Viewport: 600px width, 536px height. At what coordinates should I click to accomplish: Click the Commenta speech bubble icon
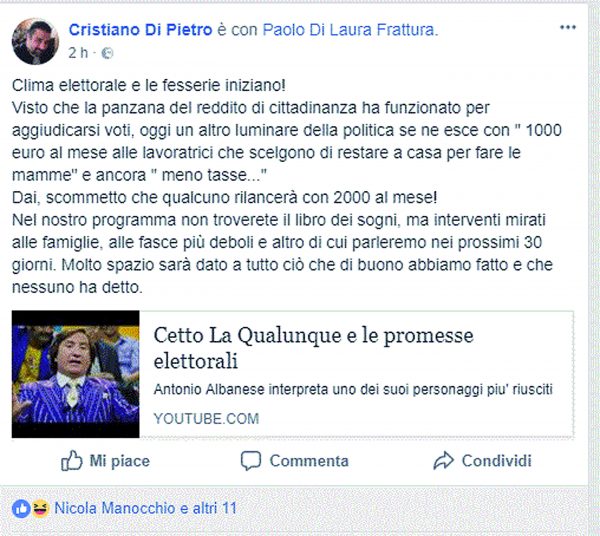click(251, 460)
